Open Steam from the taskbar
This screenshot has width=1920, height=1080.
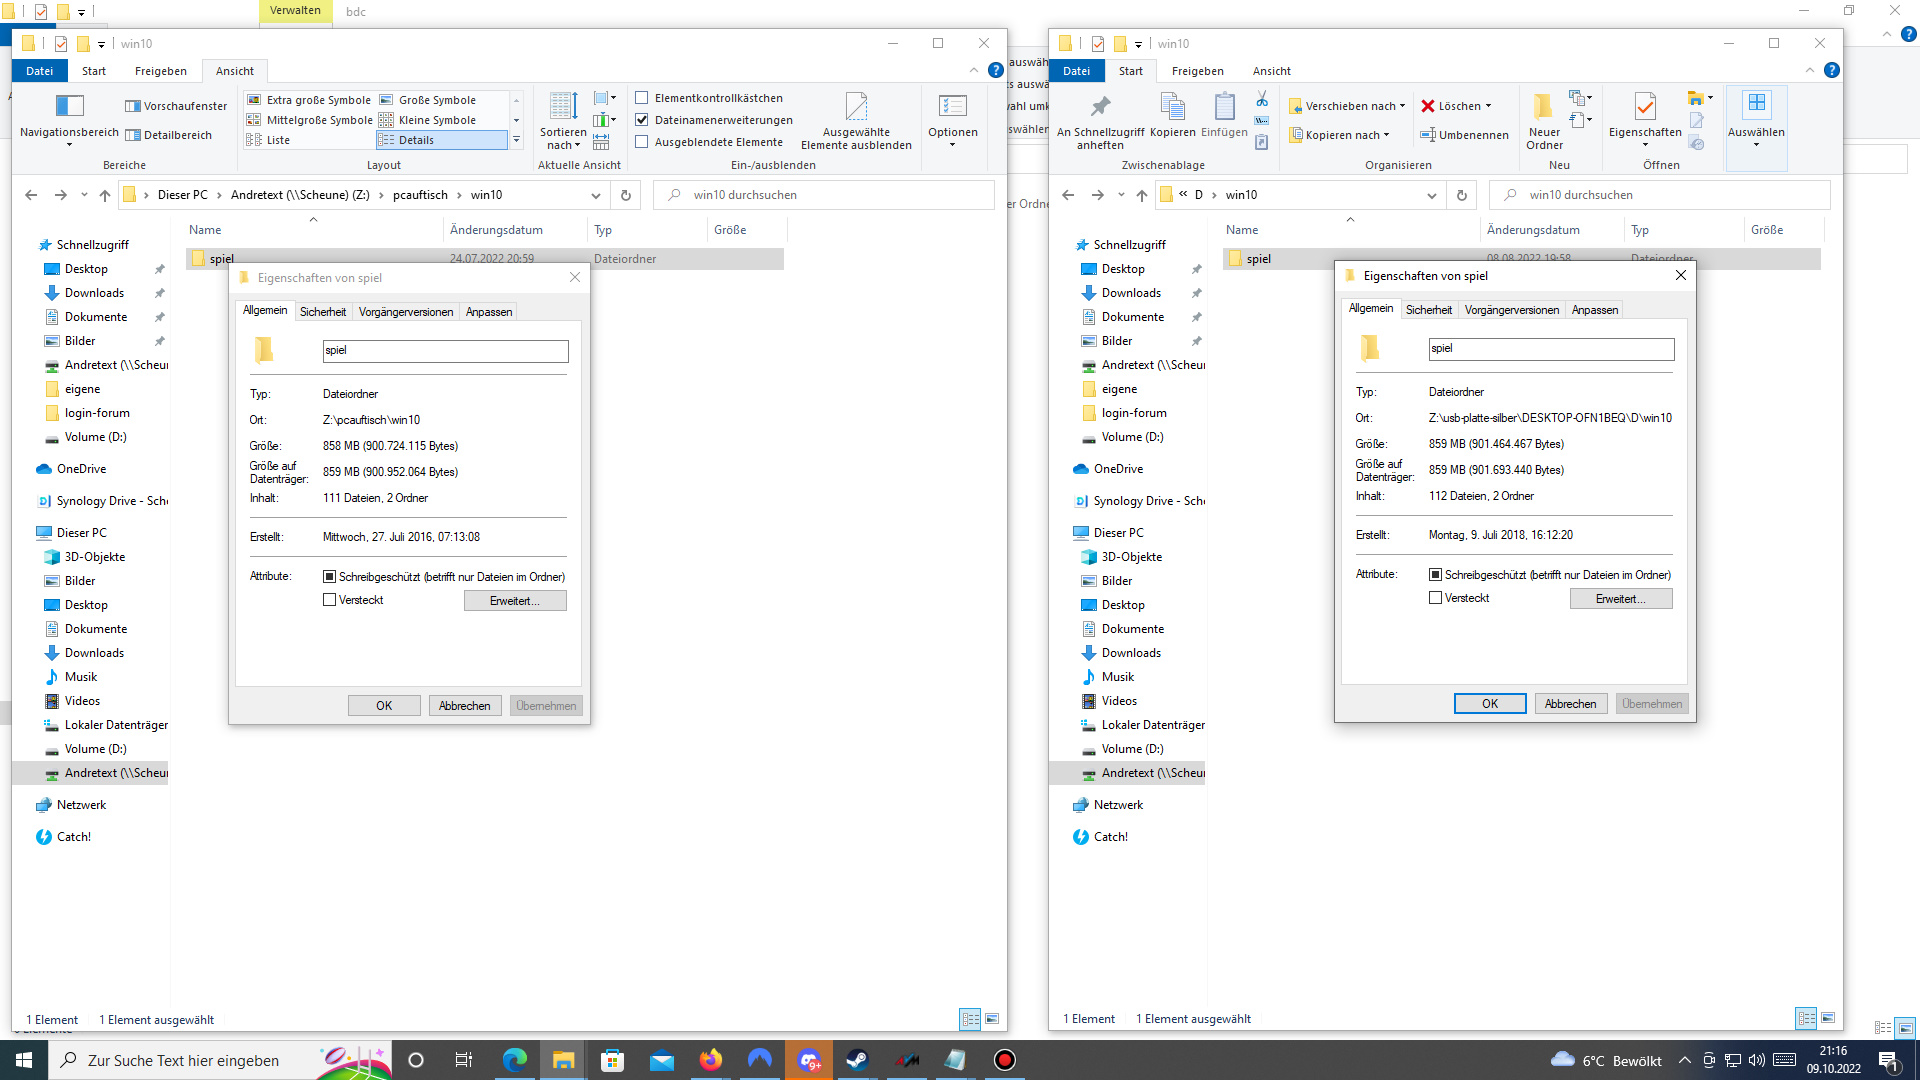[x=857, y=1060]
